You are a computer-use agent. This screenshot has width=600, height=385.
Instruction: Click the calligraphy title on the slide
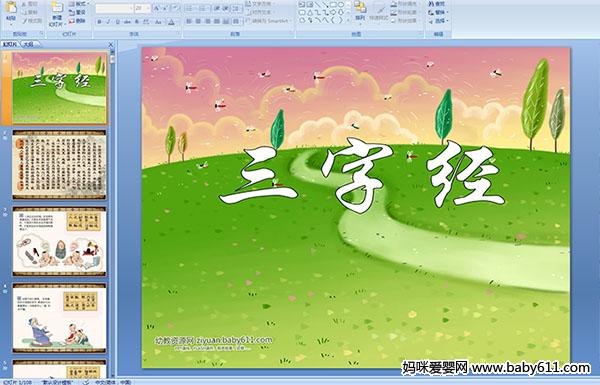(x=362, y=175)
